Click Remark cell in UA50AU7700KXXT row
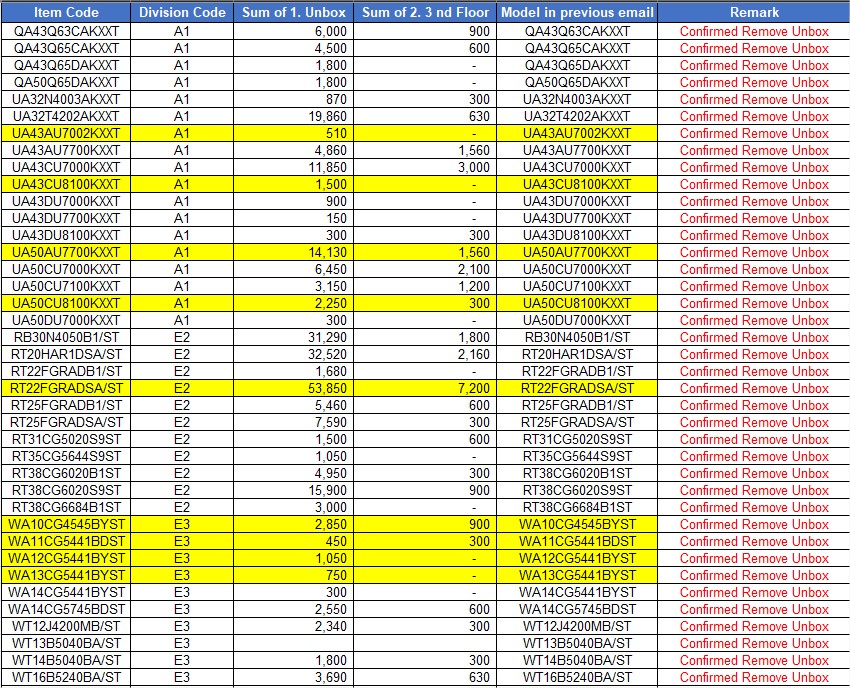Viewport: 850px width, 688px height. tap(754, 252)
